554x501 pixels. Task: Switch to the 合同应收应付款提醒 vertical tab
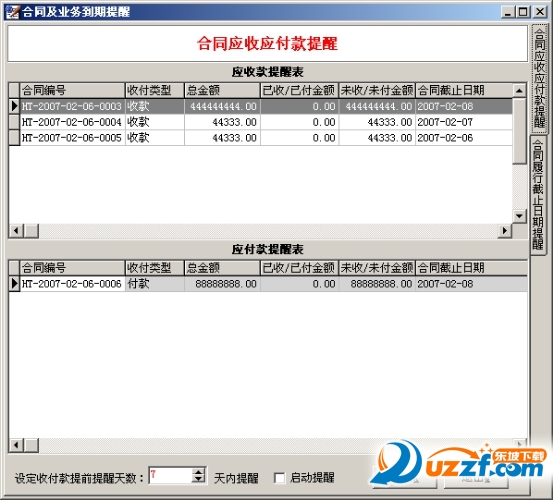click(x=539, y=79)
